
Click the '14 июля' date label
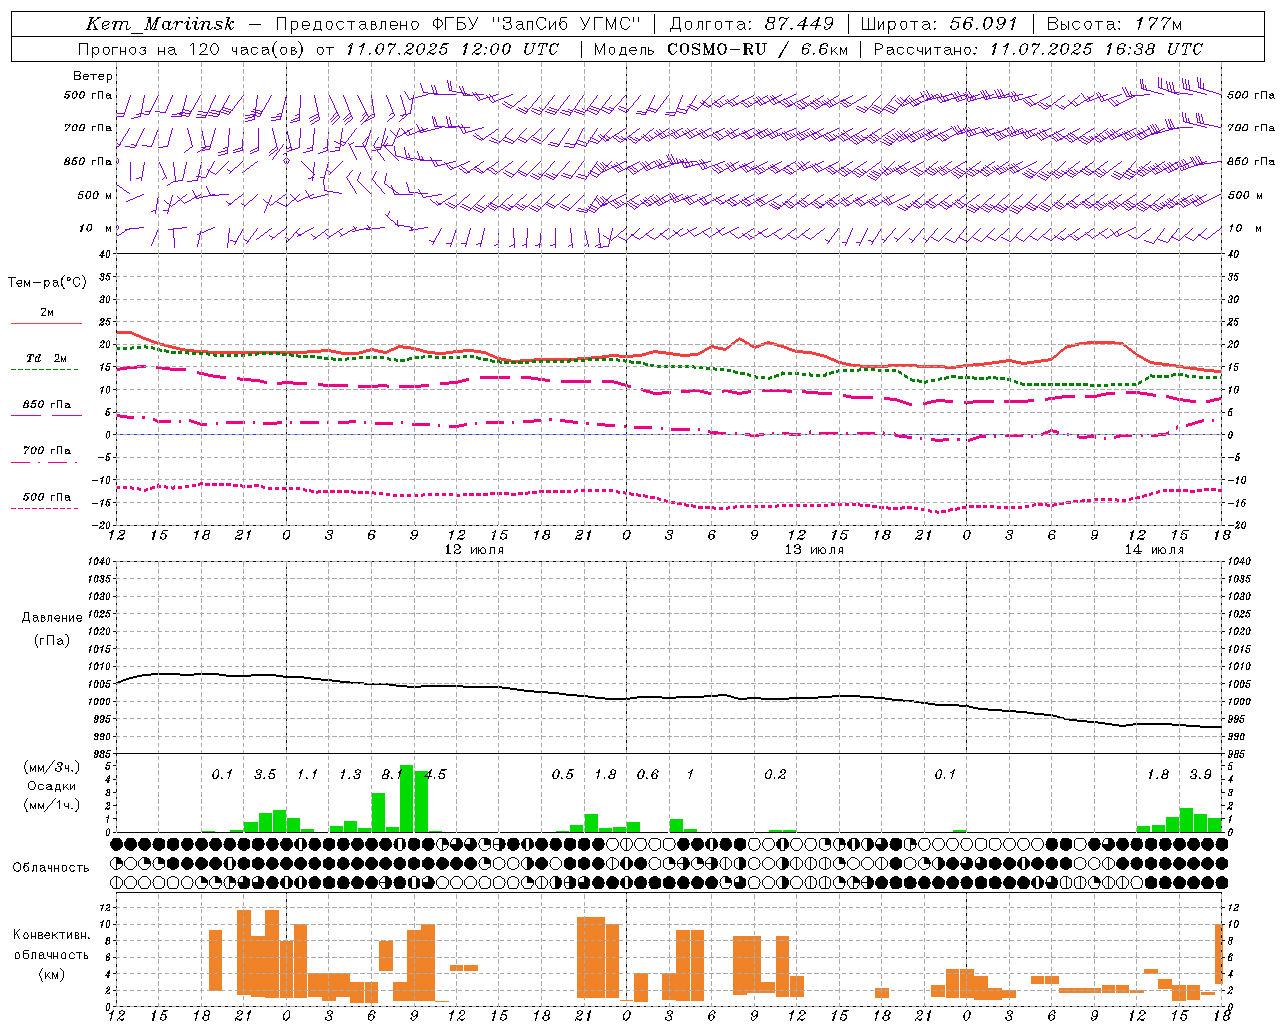[x=1154, y=550]
